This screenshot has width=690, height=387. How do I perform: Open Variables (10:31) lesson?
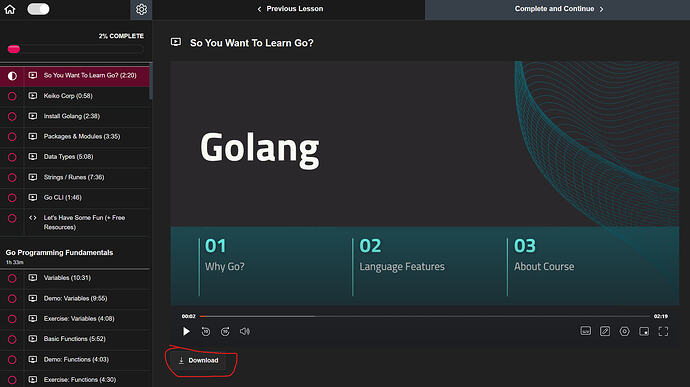(x=75, y=278)
